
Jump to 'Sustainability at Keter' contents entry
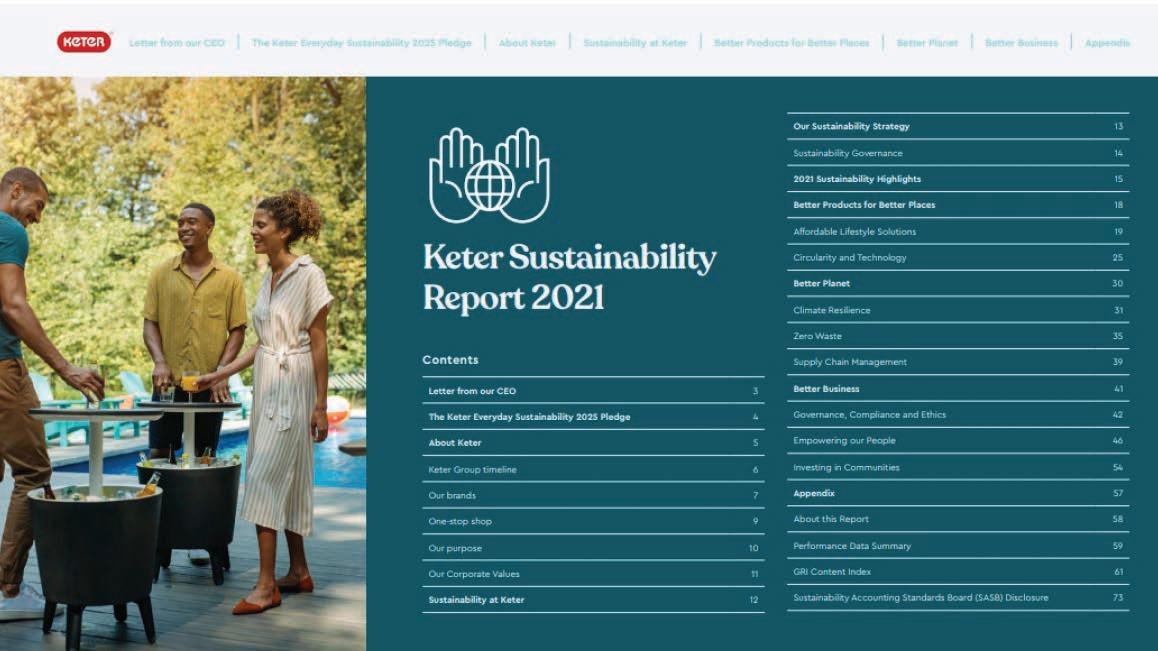[x=593, y=600]
